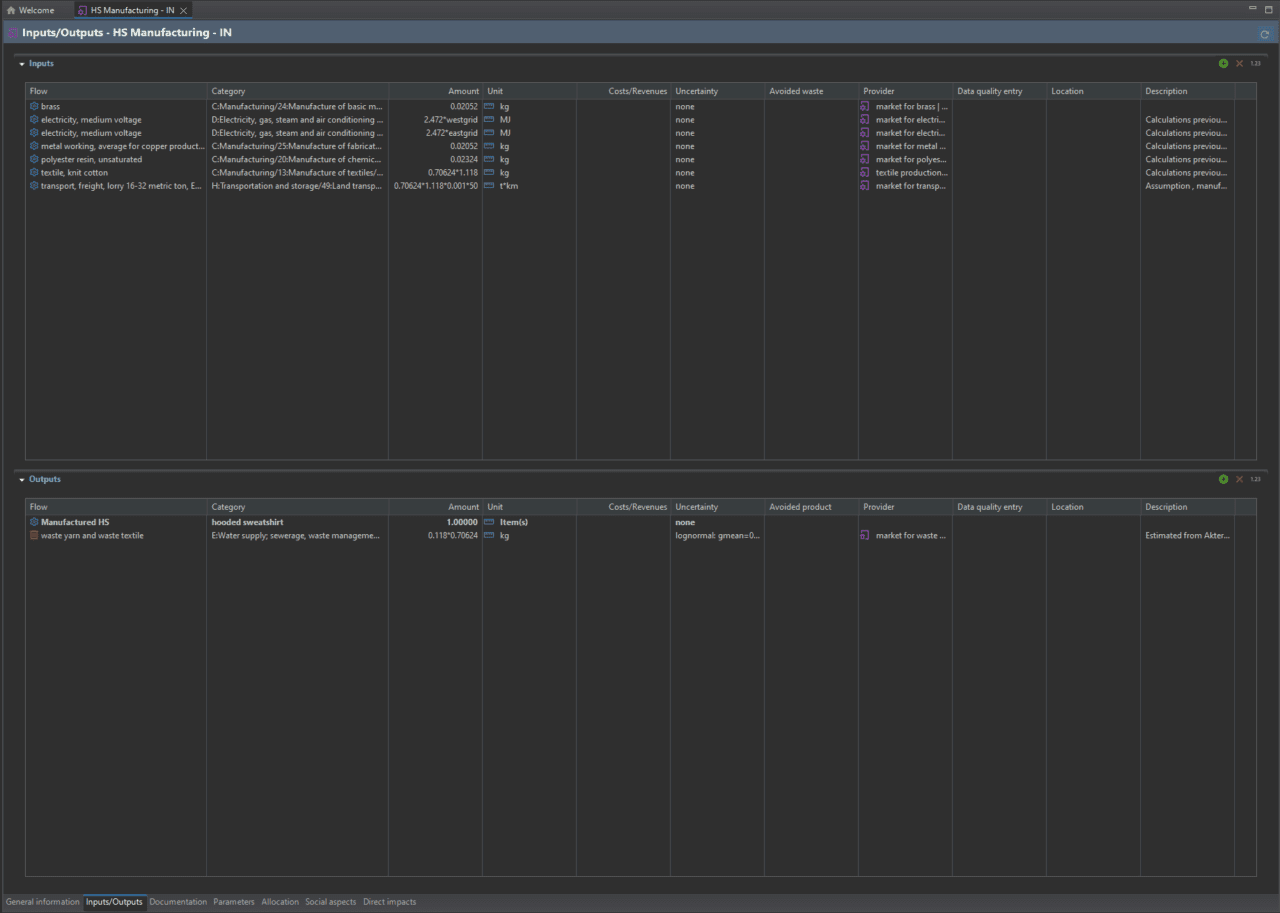Toggle the 1.23 value display in Outputs

1255,479
